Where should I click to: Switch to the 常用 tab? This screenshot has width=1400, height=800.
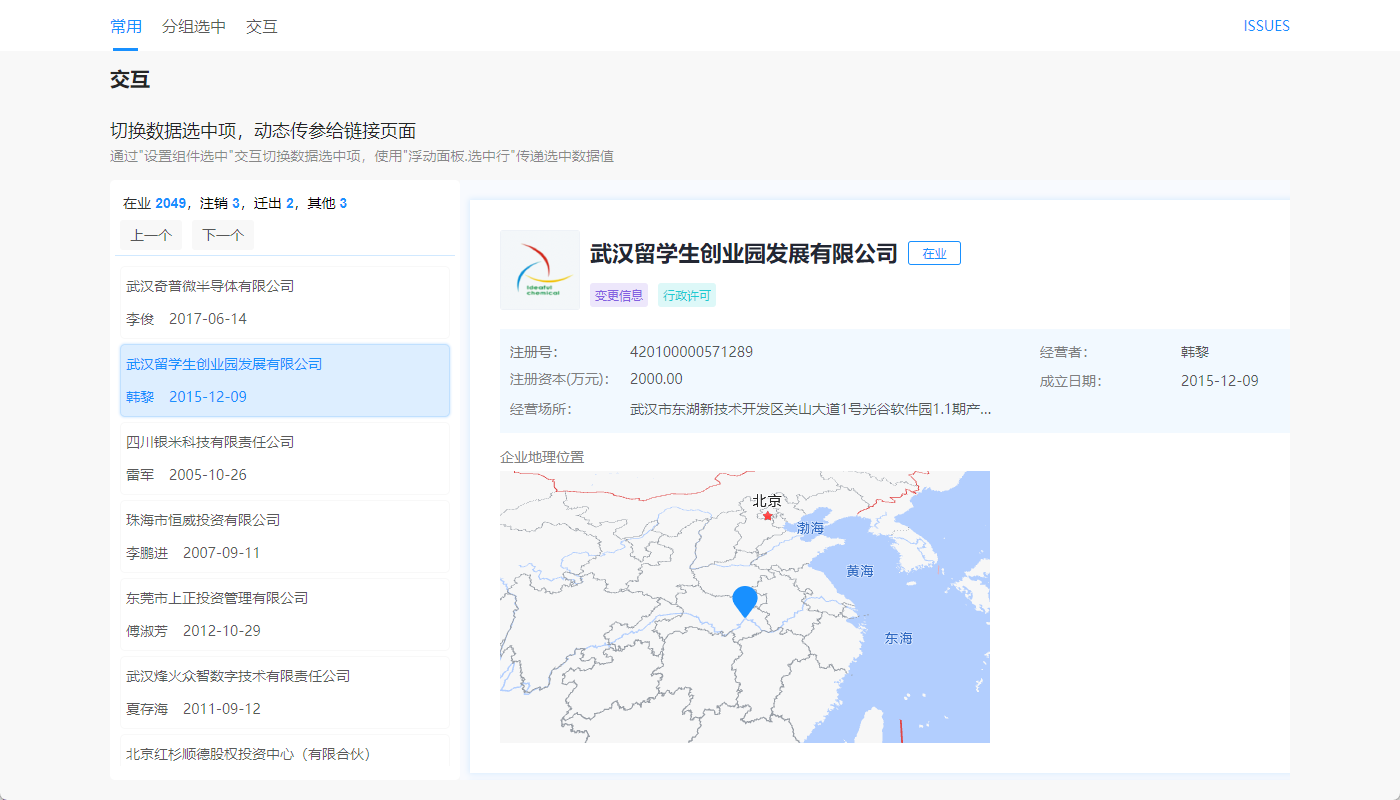click(x=127, y=27)
